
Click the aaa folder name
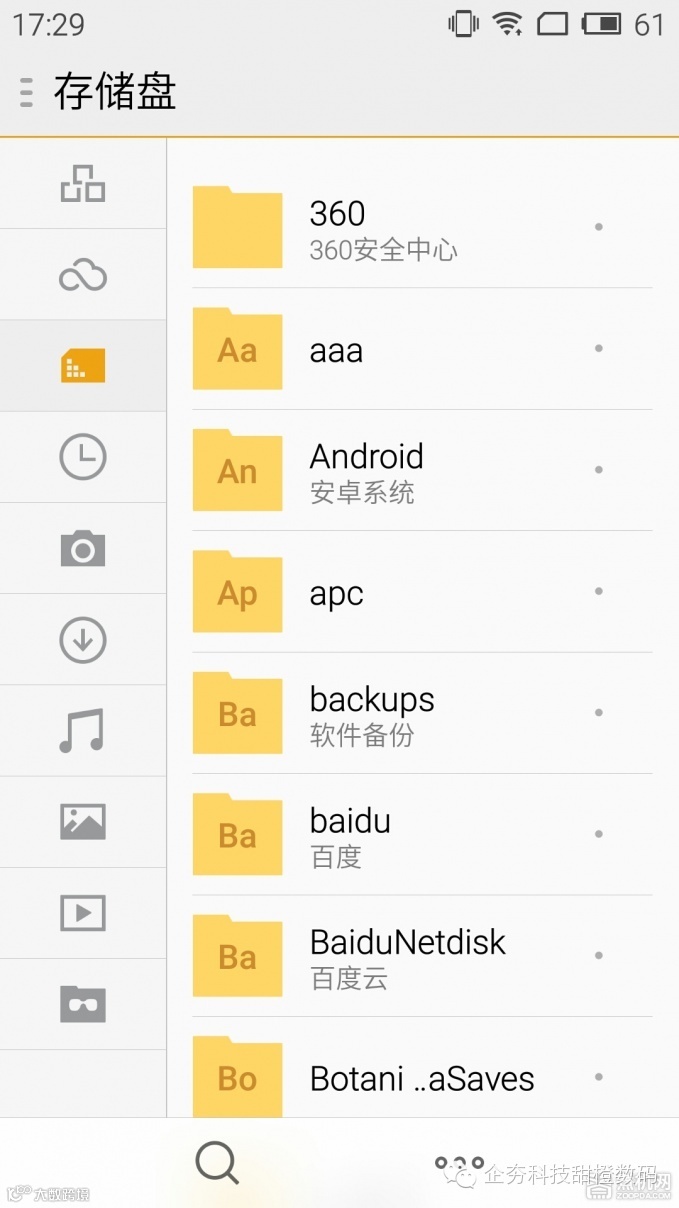tap(336, 351)
